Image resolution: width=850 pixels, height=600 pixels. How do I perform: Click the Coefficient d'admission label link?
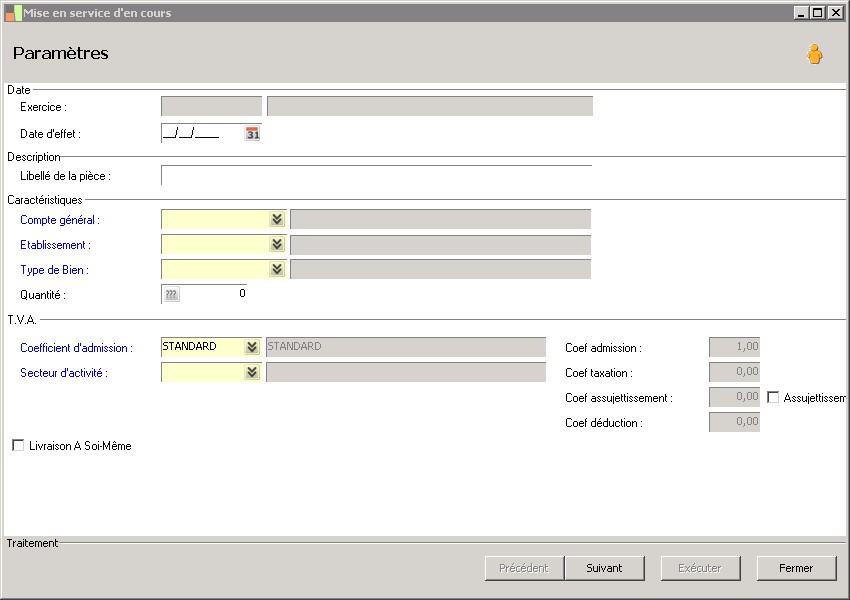click(x=76, y=348)
